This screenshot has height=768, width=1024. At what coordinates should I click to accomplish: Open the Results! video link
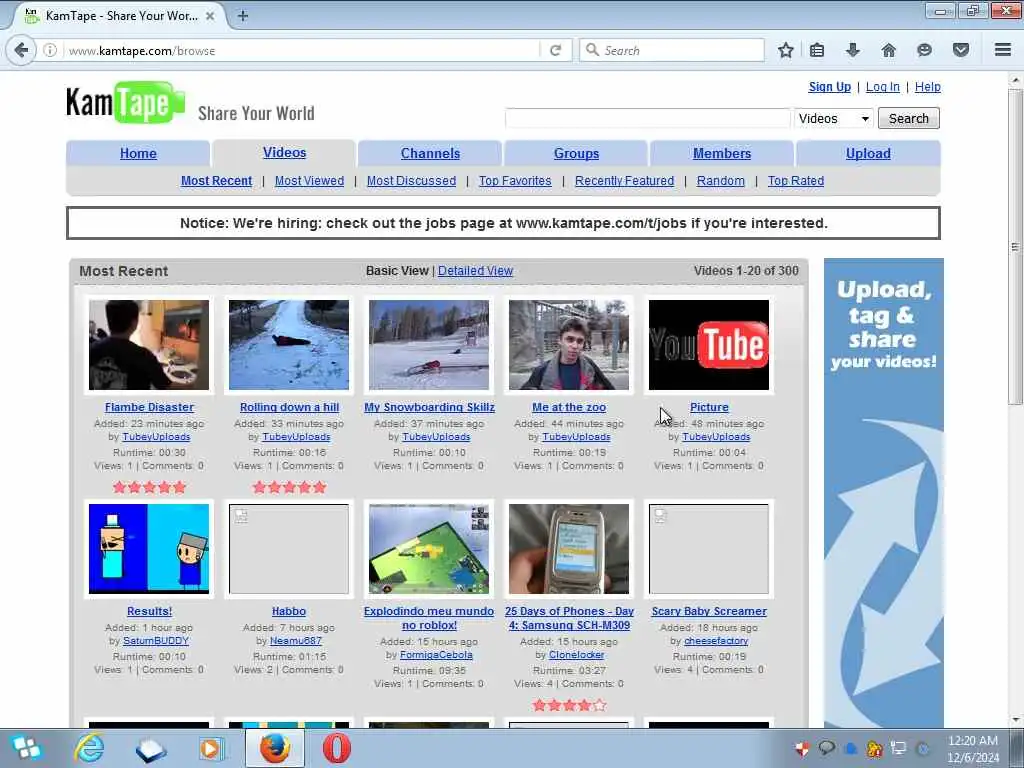click(149, 611)
